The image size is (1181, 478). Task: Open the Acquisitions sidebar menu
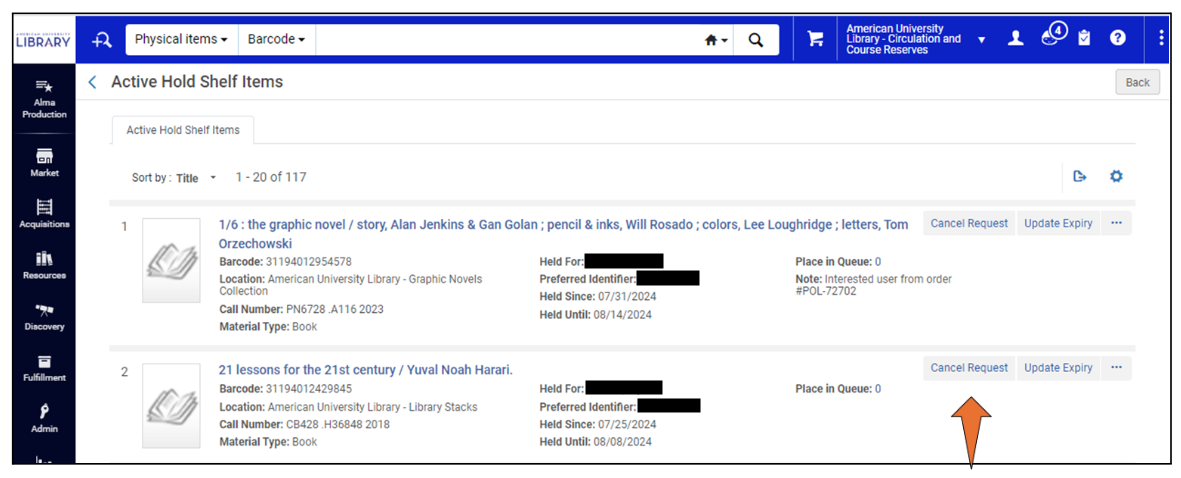[44, 213]
